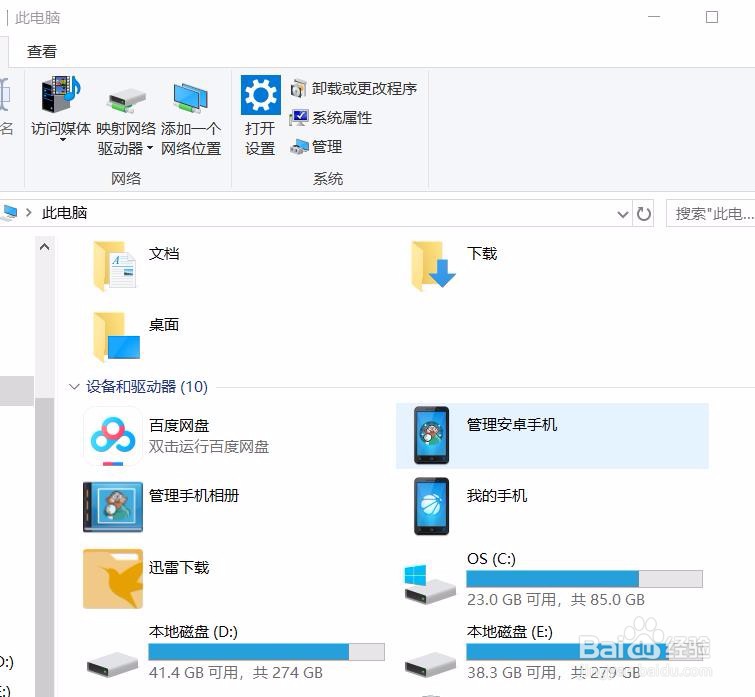
Task: Select the 本地磁盘 (E:) drive icon
Action: pos(430,665)
